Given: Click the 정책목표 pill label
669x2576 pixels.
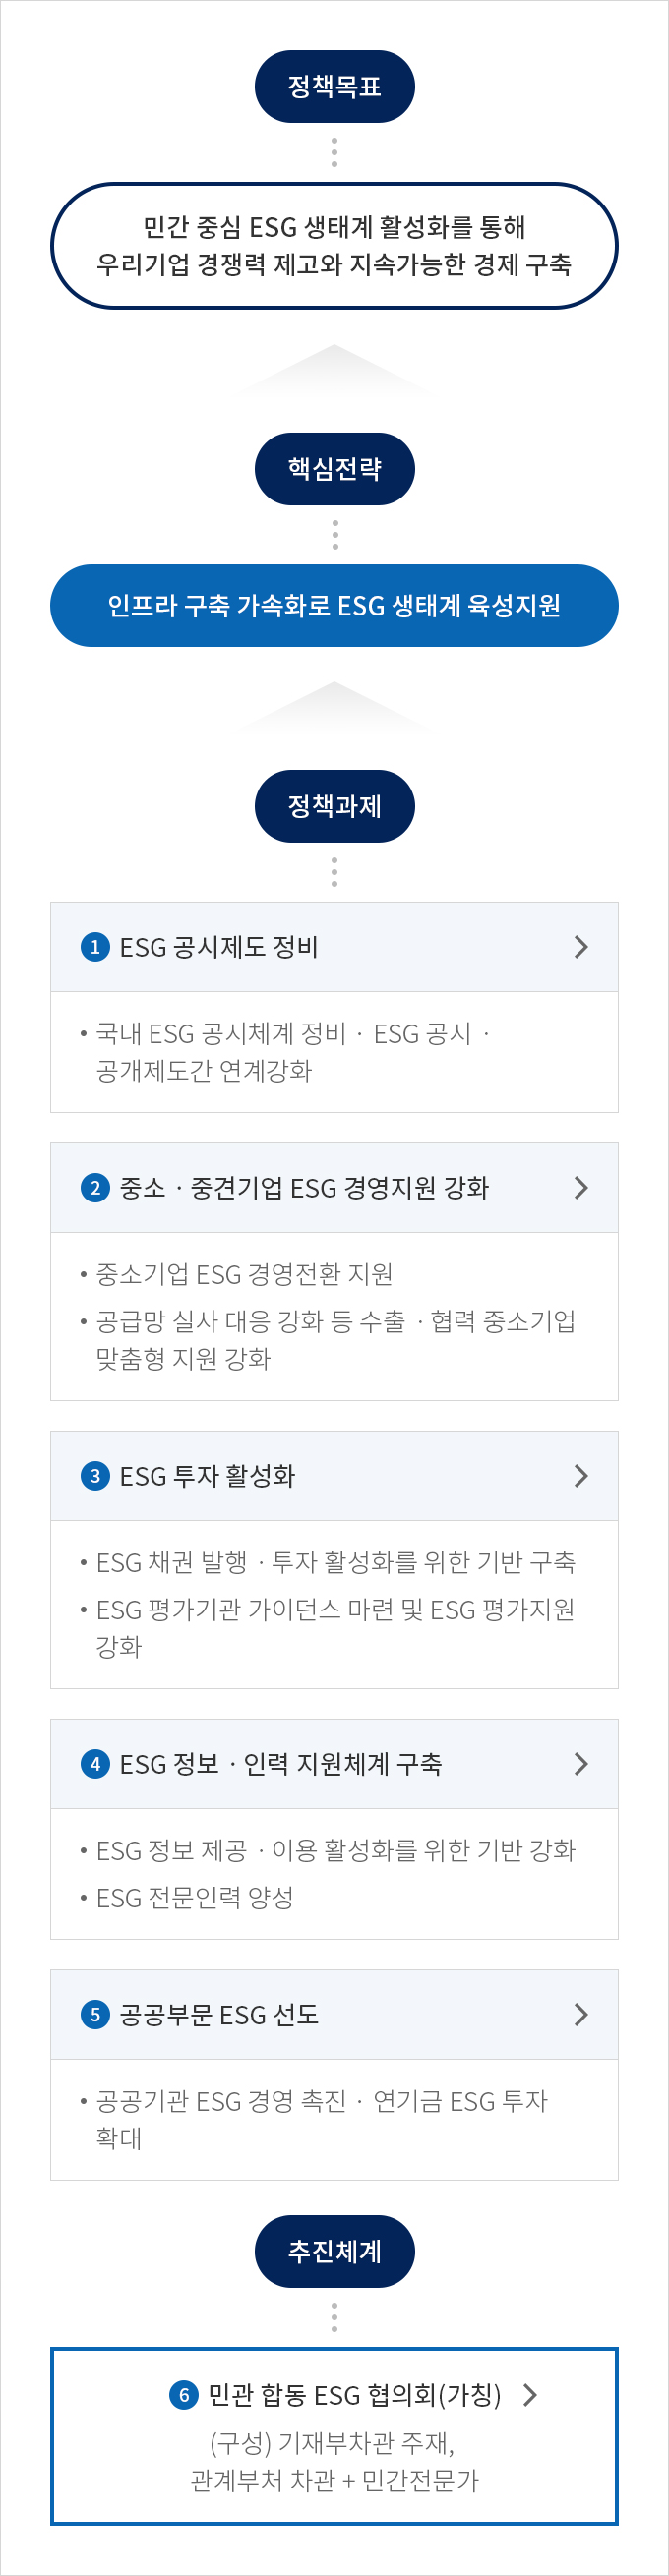Looking at the screenshot, I should (334, 86).
